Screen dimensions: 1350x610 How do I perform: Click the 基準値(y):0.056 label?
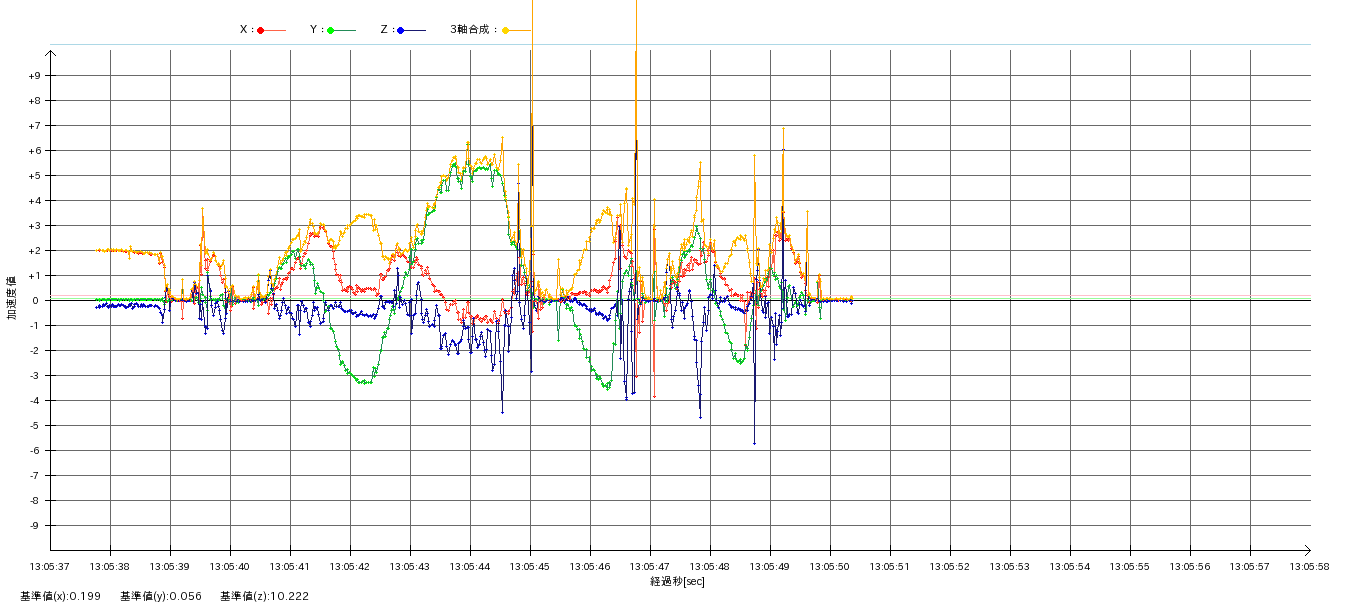(x=161, y=597)
